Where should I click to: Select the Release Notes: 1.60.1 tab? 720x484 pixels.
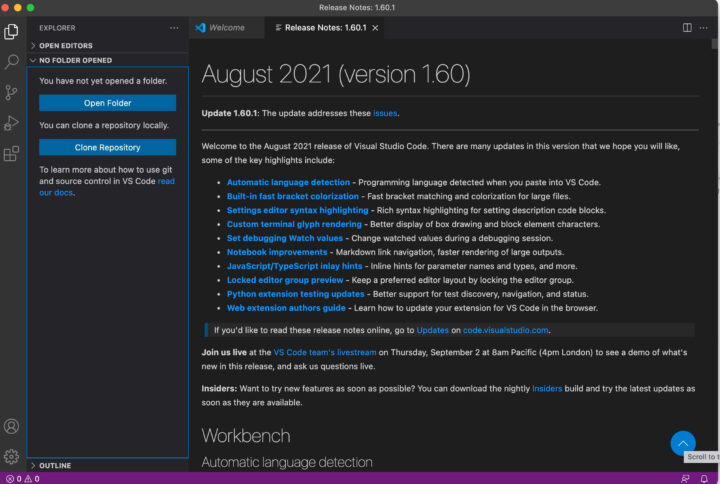point(326,28)
